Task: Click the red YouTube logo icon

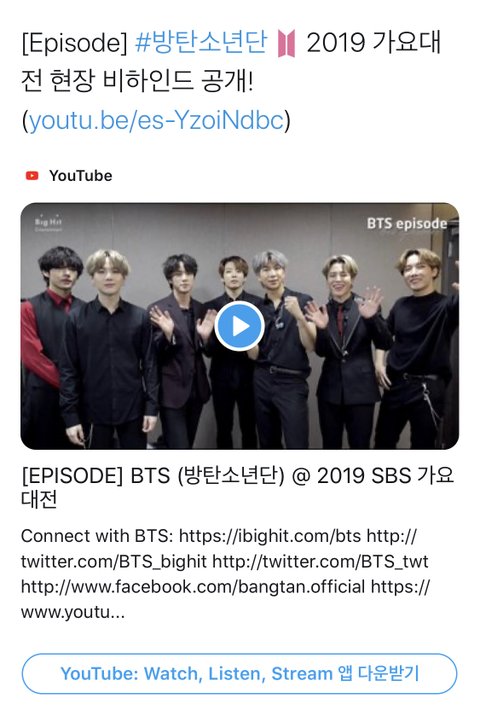Action: point(32,175)
